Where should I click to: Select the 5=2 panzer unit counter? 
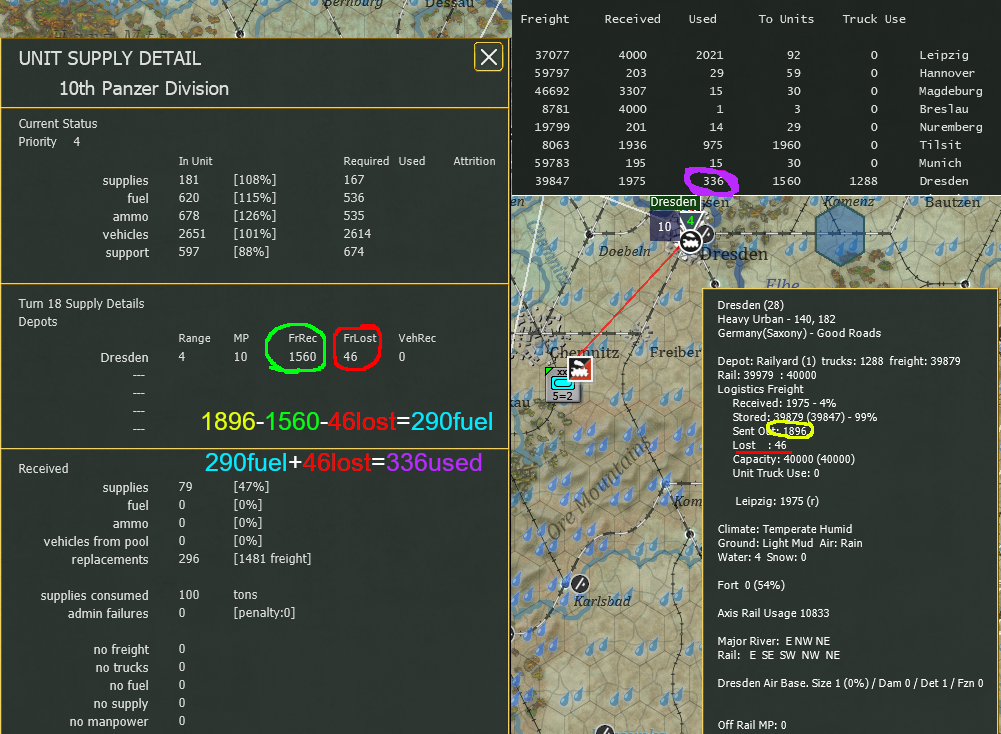click(x=562, y=385)
